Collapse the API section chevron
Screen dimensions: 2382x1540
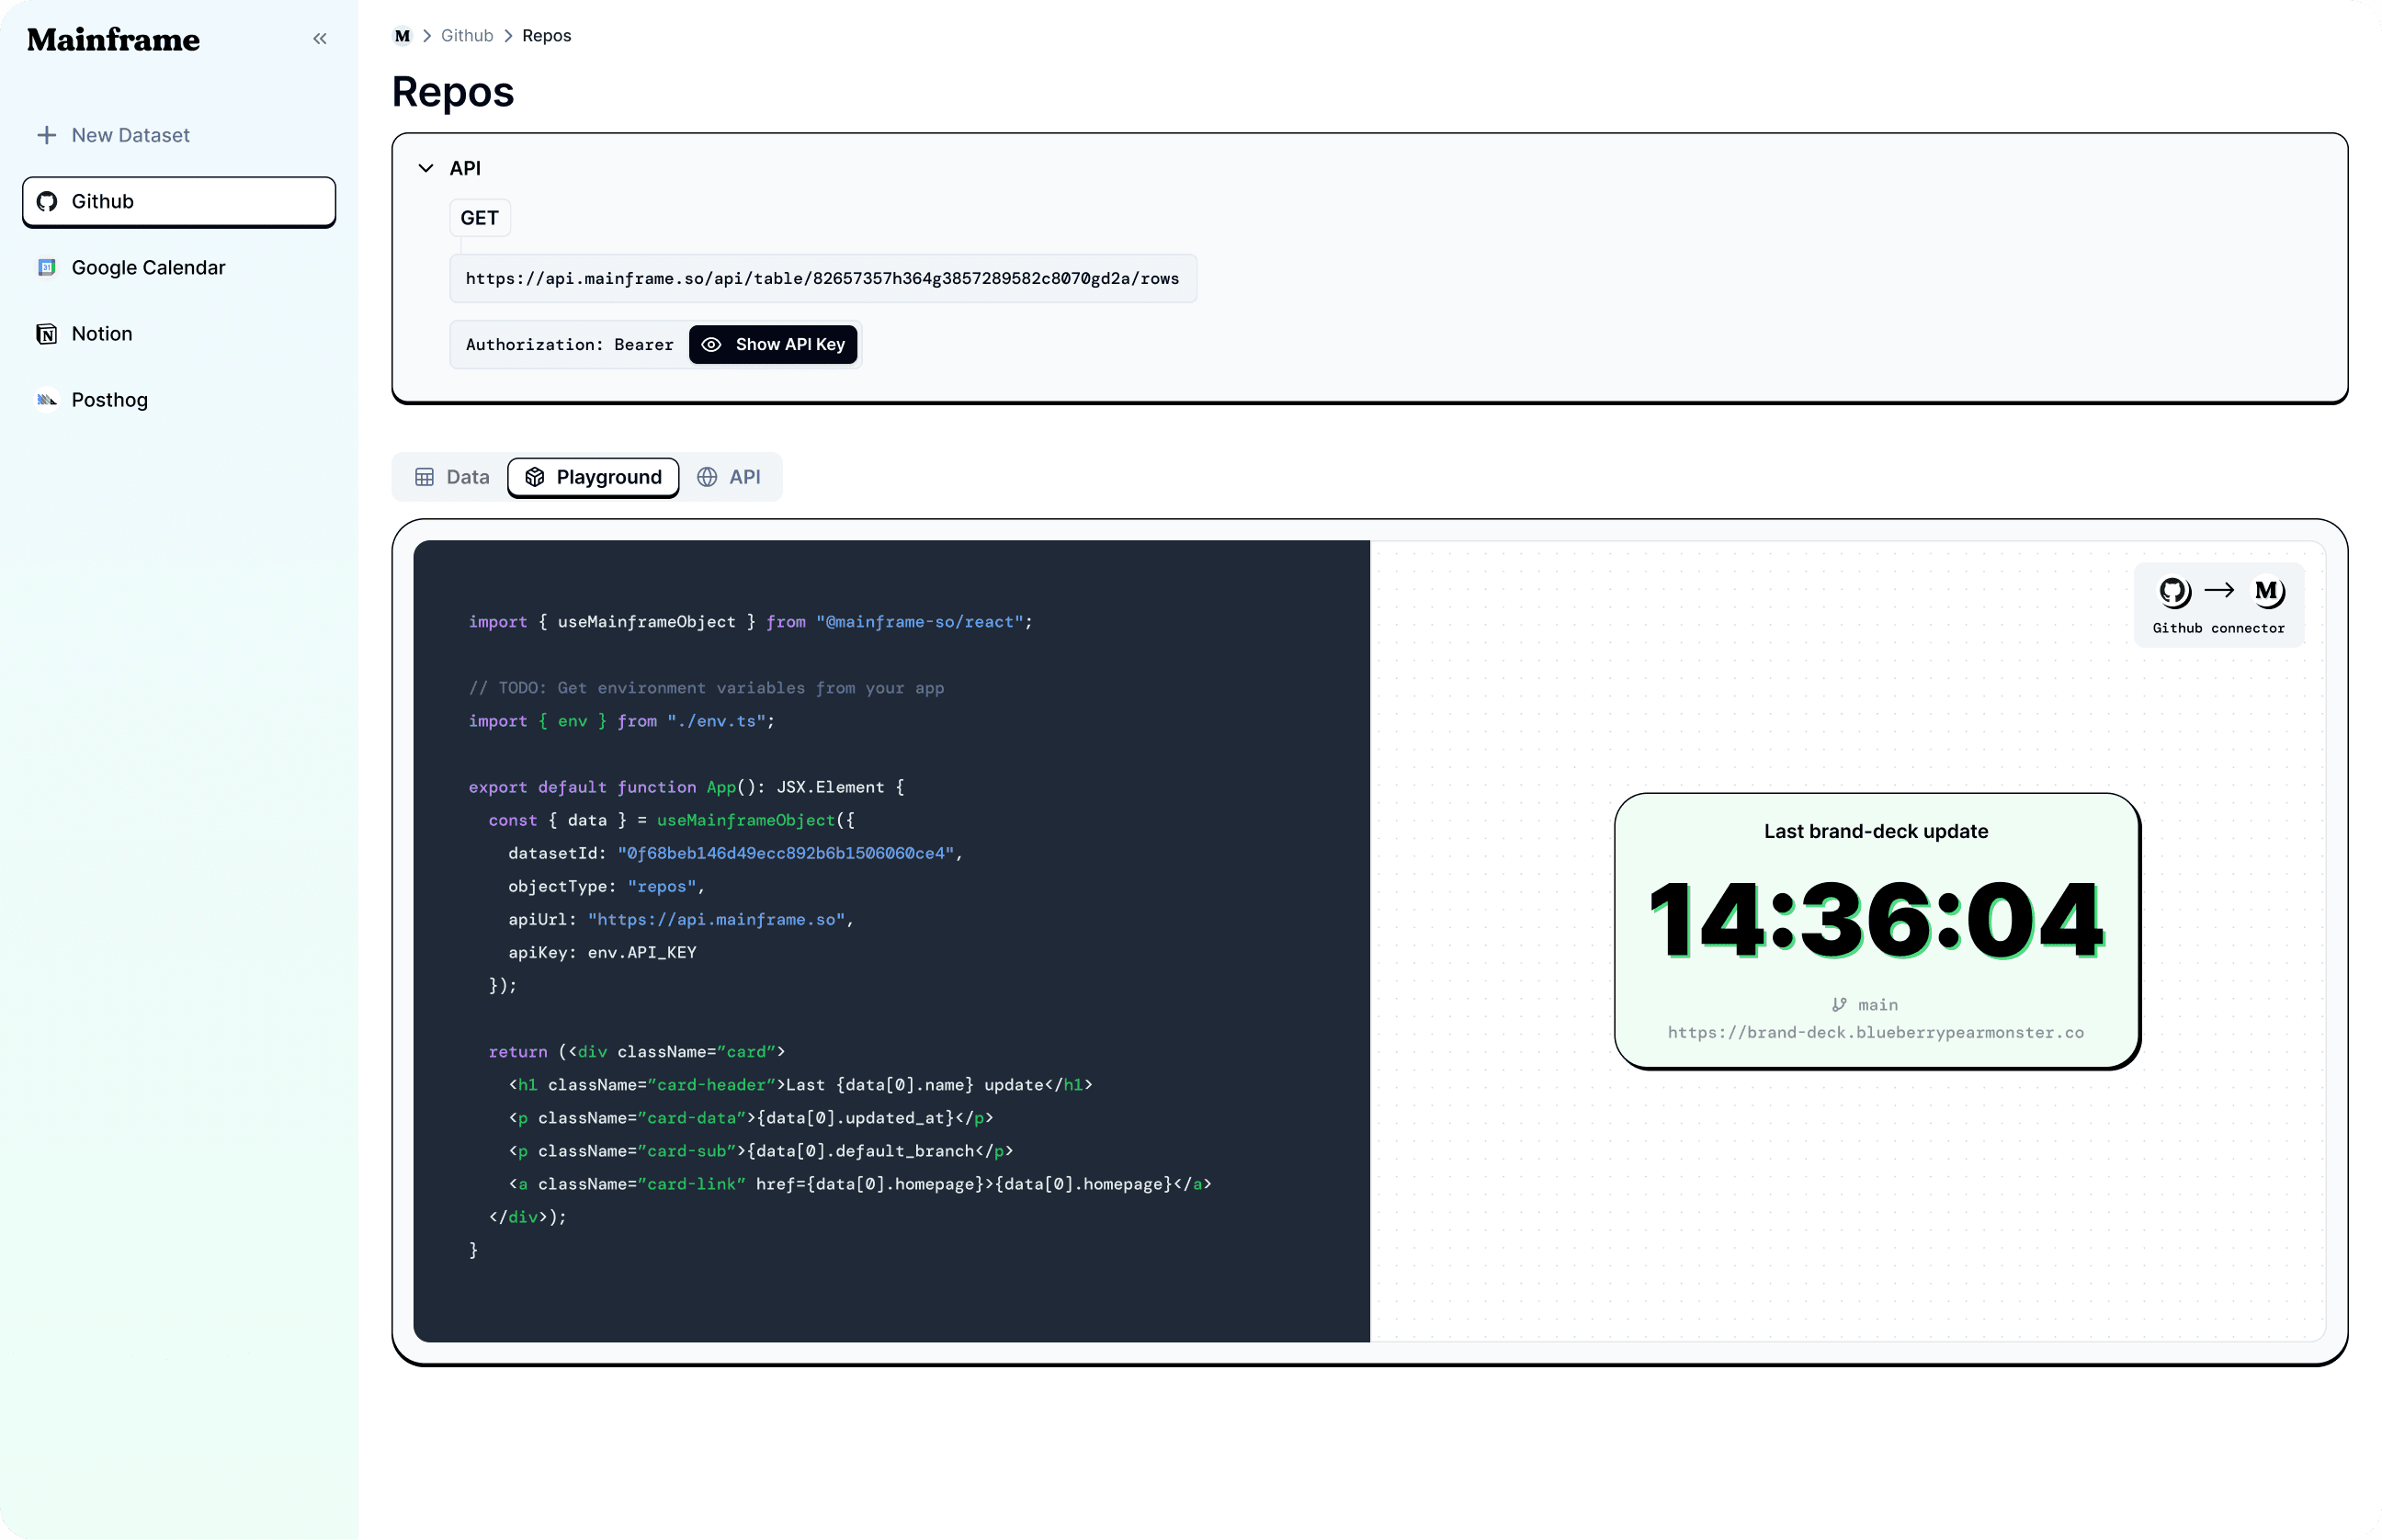pos(426,169)
